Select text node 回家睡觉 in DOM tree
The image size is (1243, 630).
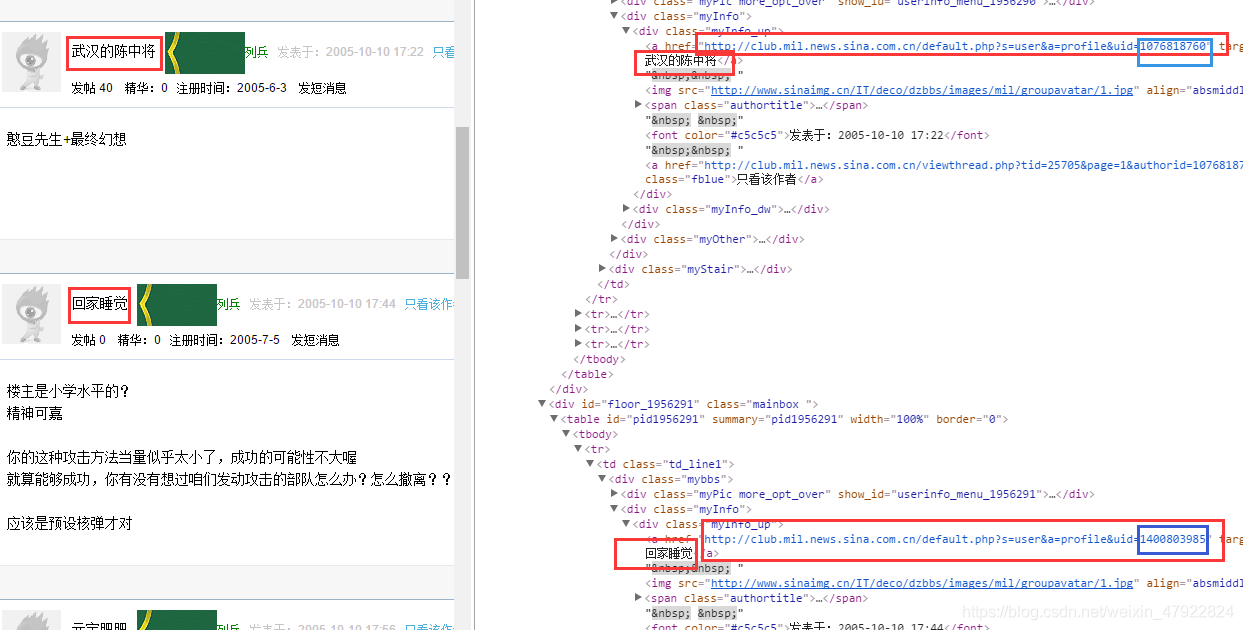pos(669,553)
